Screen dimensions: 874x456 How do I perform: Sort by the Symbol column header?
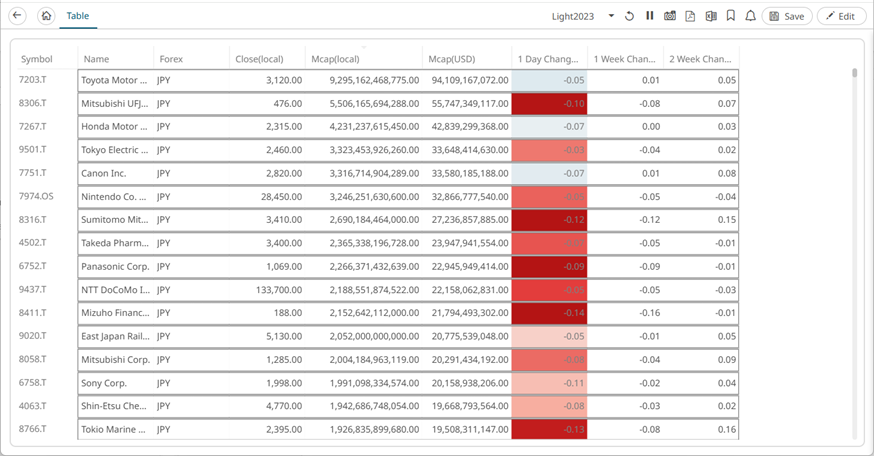coord(37,59)
